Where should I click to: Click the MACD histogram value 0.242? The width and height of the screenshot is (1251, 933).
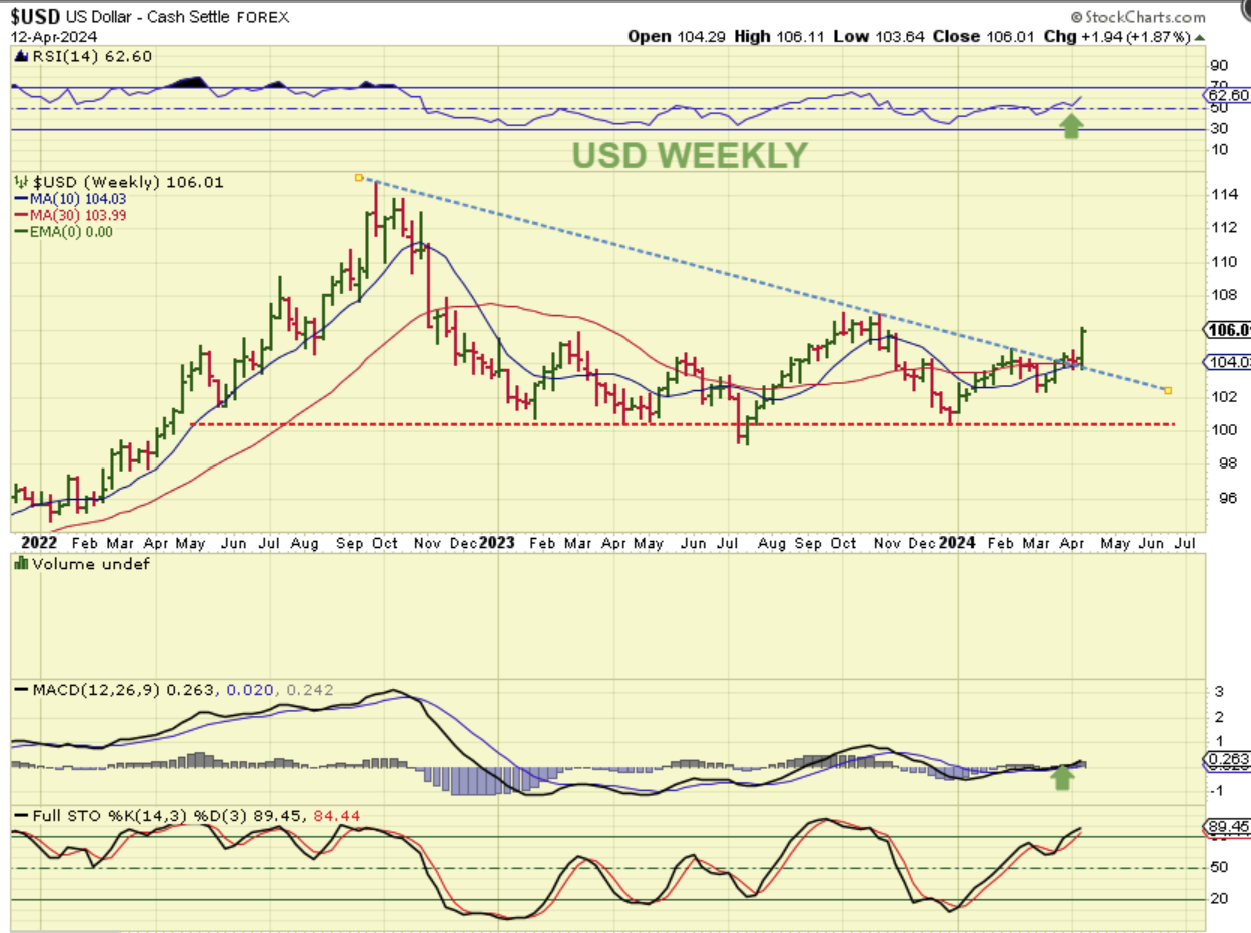(x=310, y=690)
